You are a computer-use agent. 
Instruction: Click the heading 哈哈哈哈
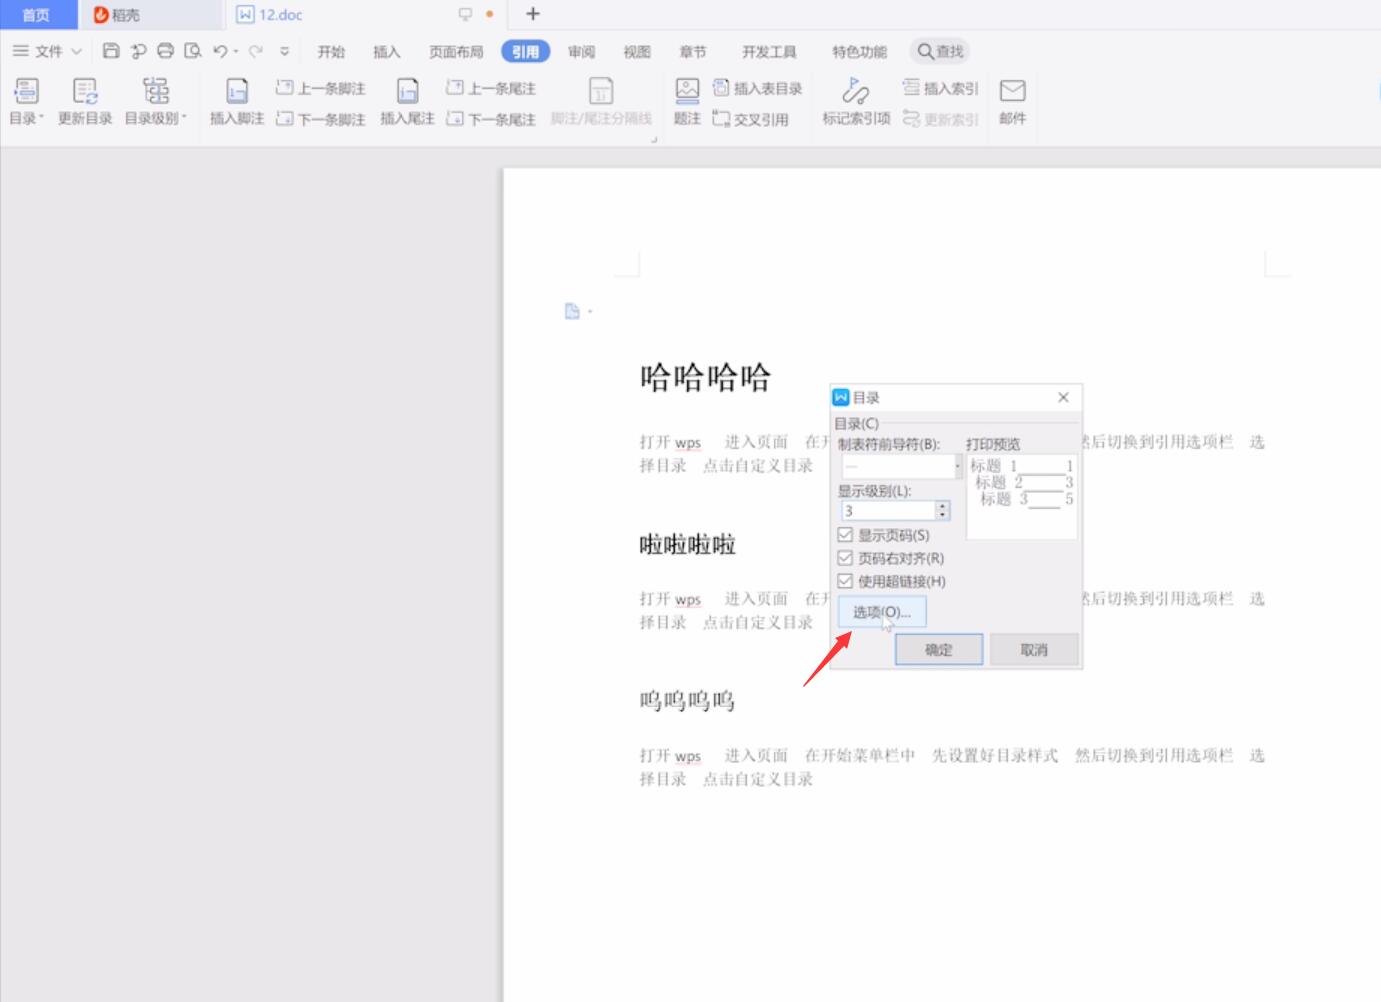[705, 377]
